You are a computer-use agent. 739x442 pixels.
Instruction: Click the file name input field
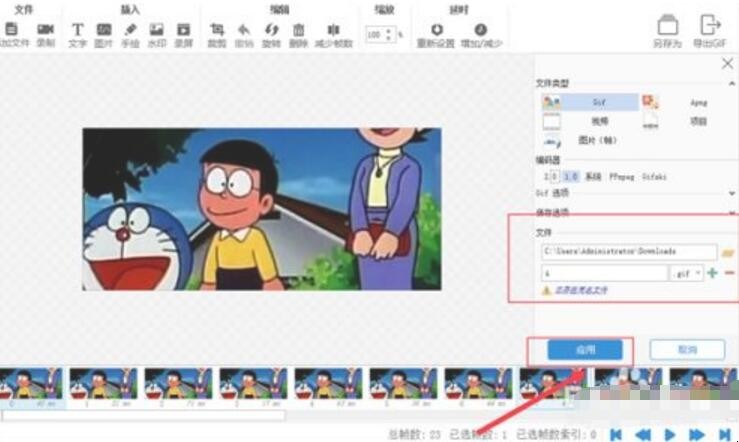tap(605, 273)
